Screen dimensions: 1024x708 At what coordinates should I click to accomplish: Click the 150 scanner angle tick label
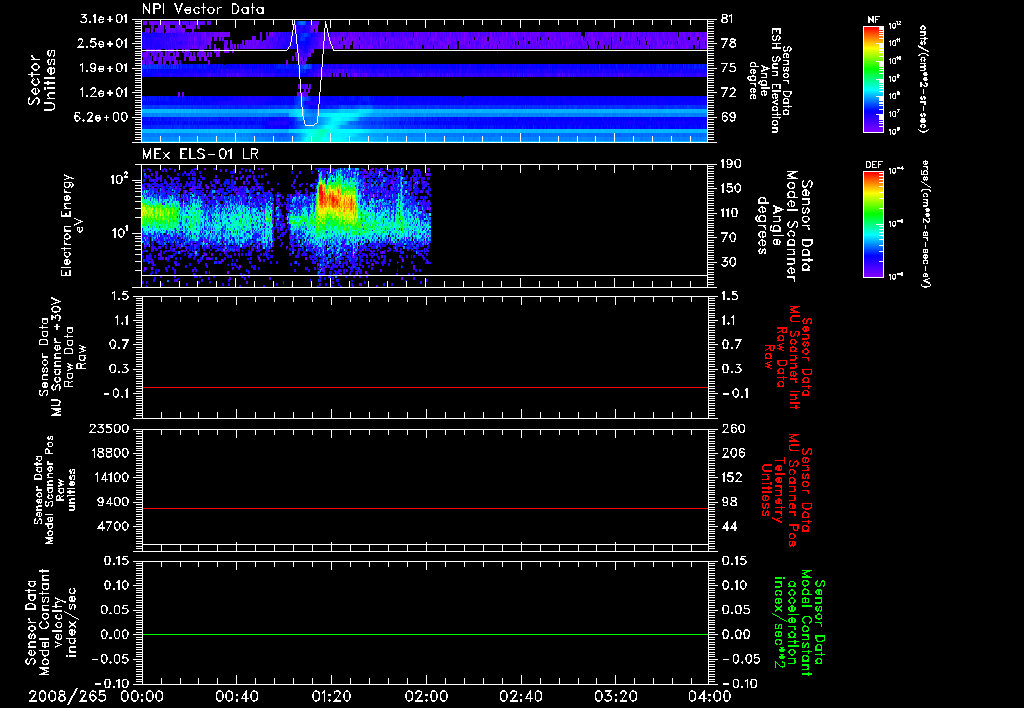pyautogui.click(x=732, y=188)
